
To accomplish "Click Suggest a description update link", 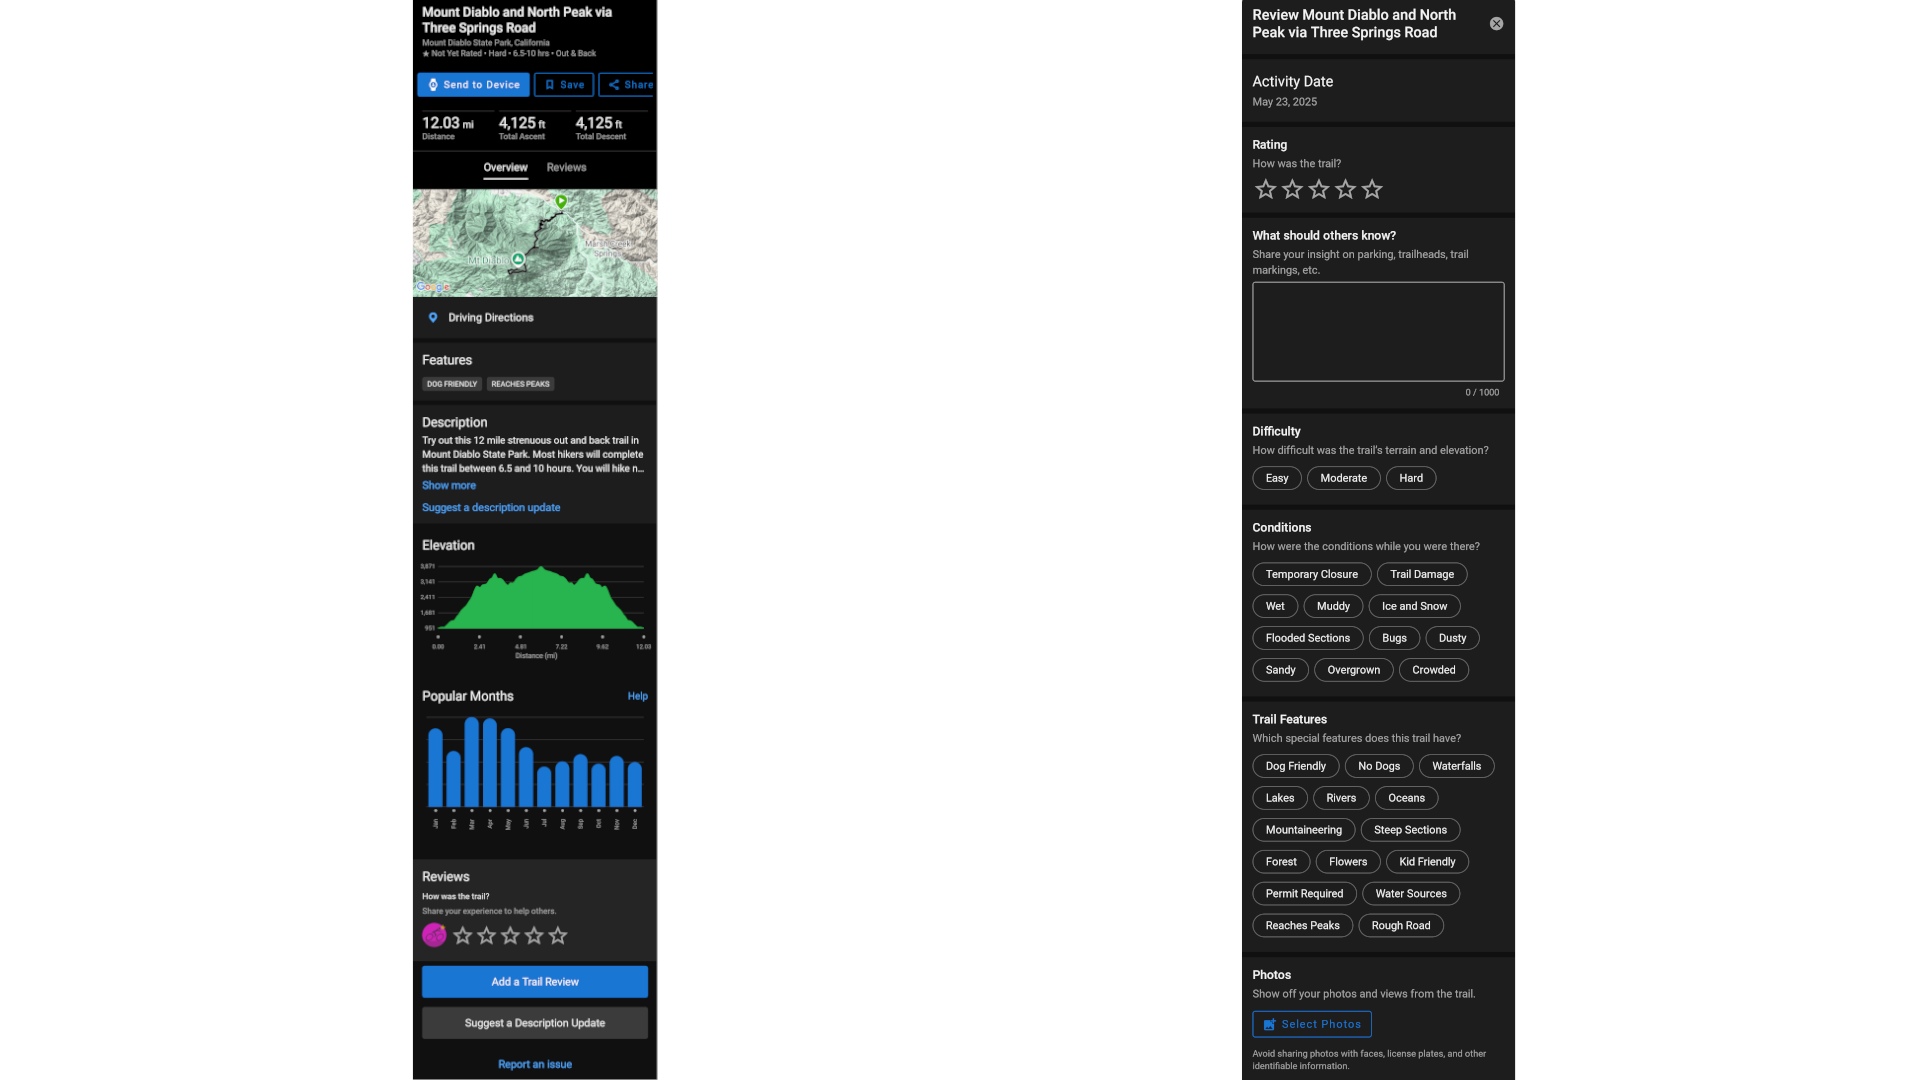I will 491,508.
